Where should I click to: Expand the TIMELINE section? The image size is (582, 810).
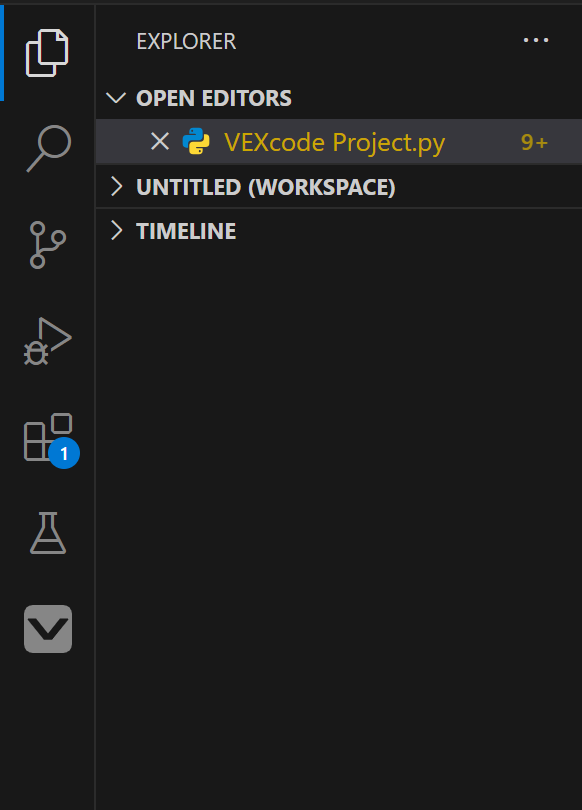pyautogui.click(x=117, y=230)
